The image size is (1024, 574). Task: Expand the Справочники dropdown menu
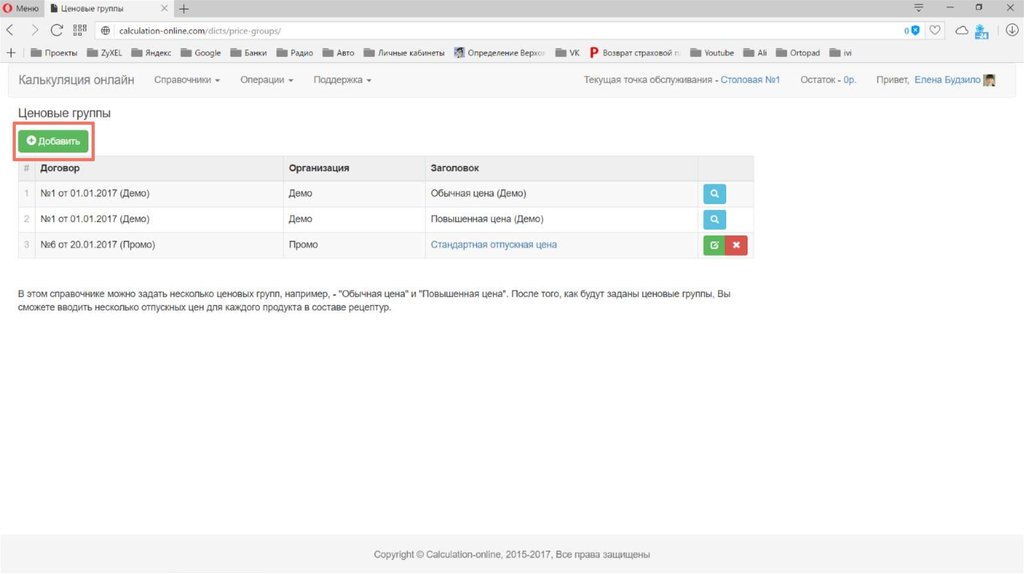pyautogui.click(x=187, y=80)
